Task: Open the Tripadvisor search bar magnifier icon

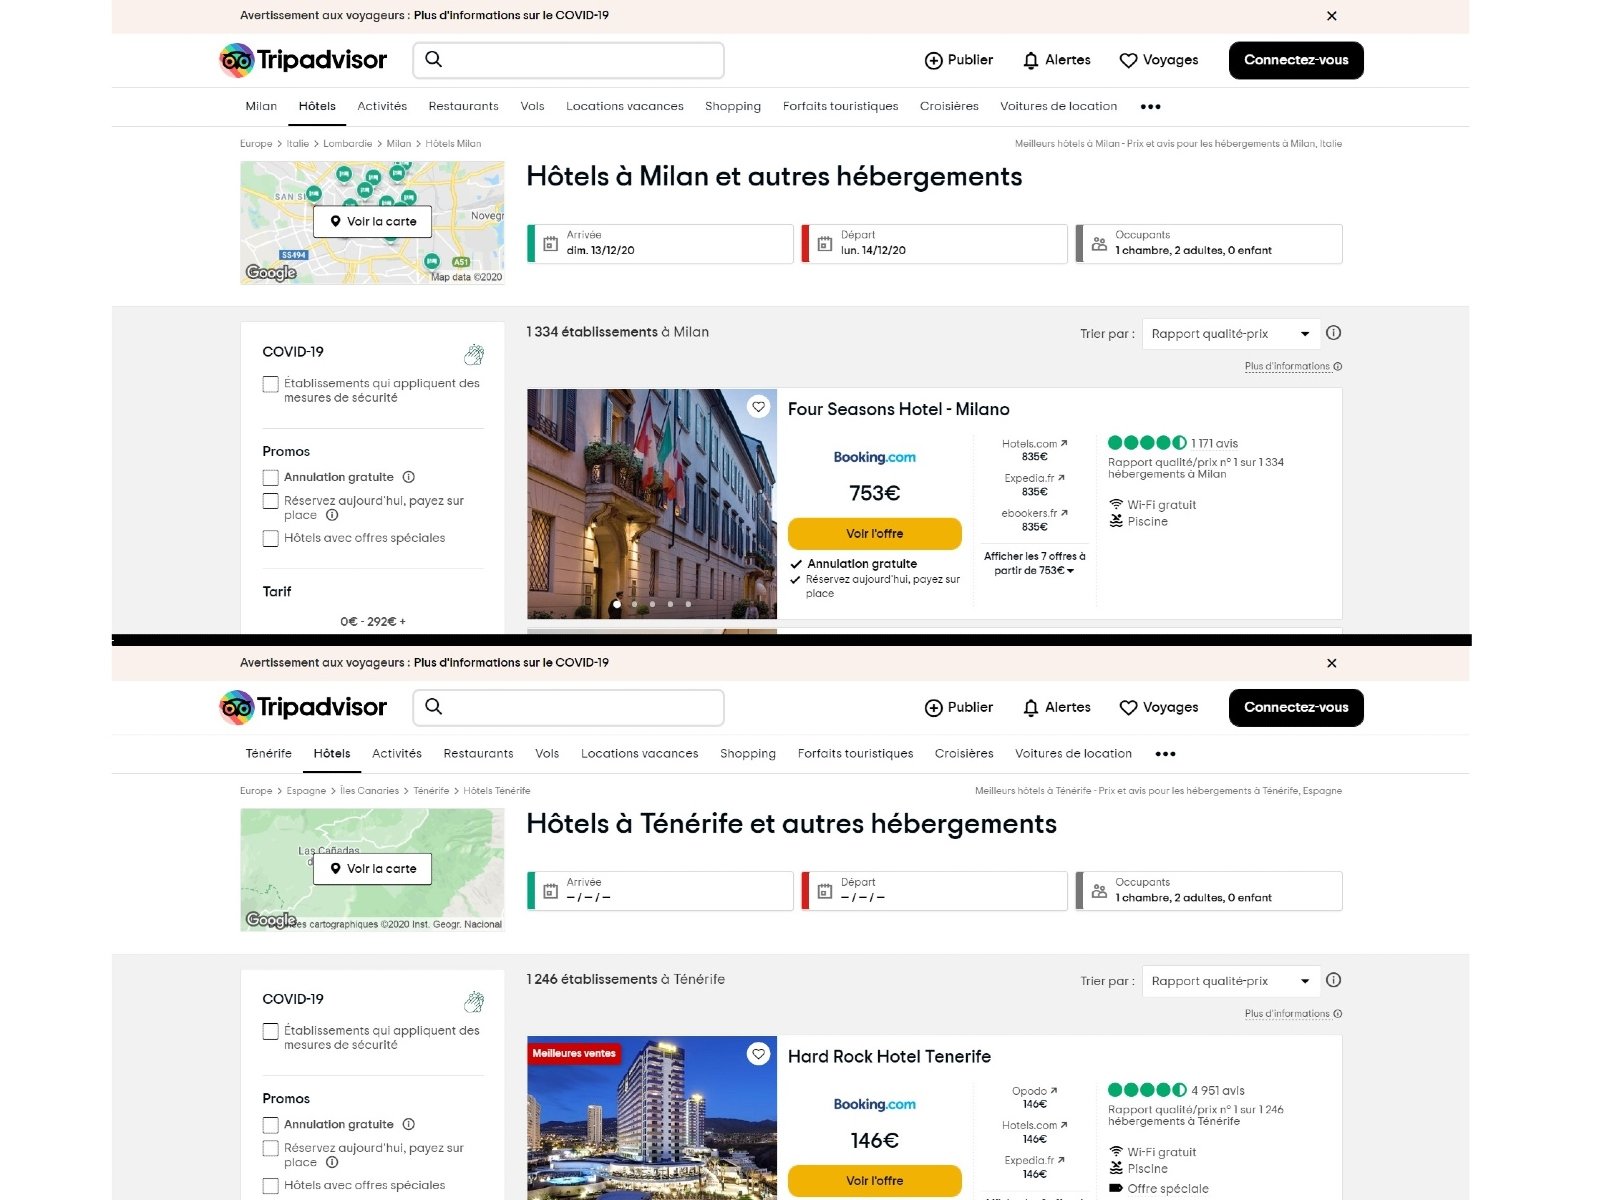Action: click(434, 60)
